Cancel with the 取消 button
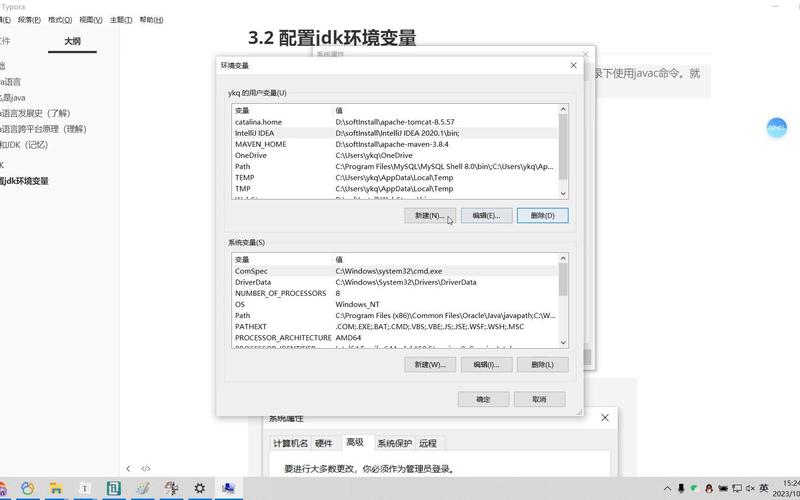This screenshot has height=500, width=800. [x=539, y=399]
